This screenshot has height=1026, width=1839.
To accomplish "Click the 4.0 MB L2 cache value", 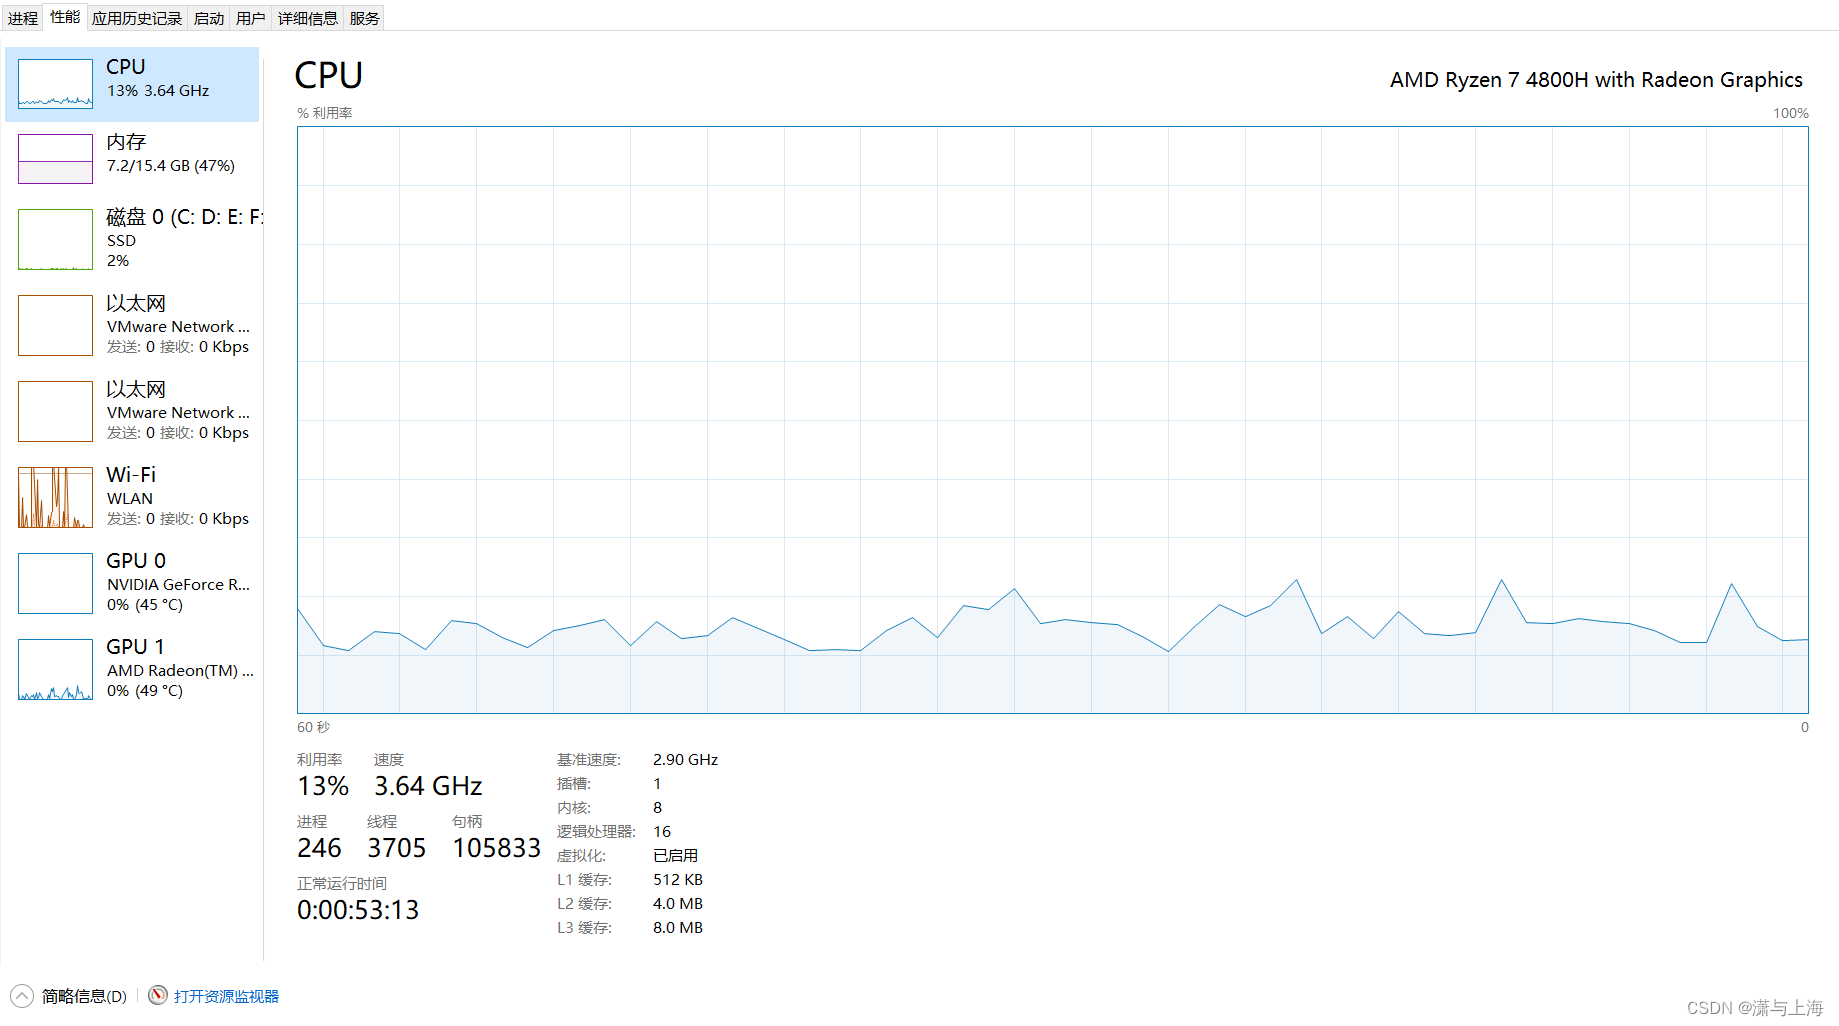I will pyautogui.click(x=678, y=904).
